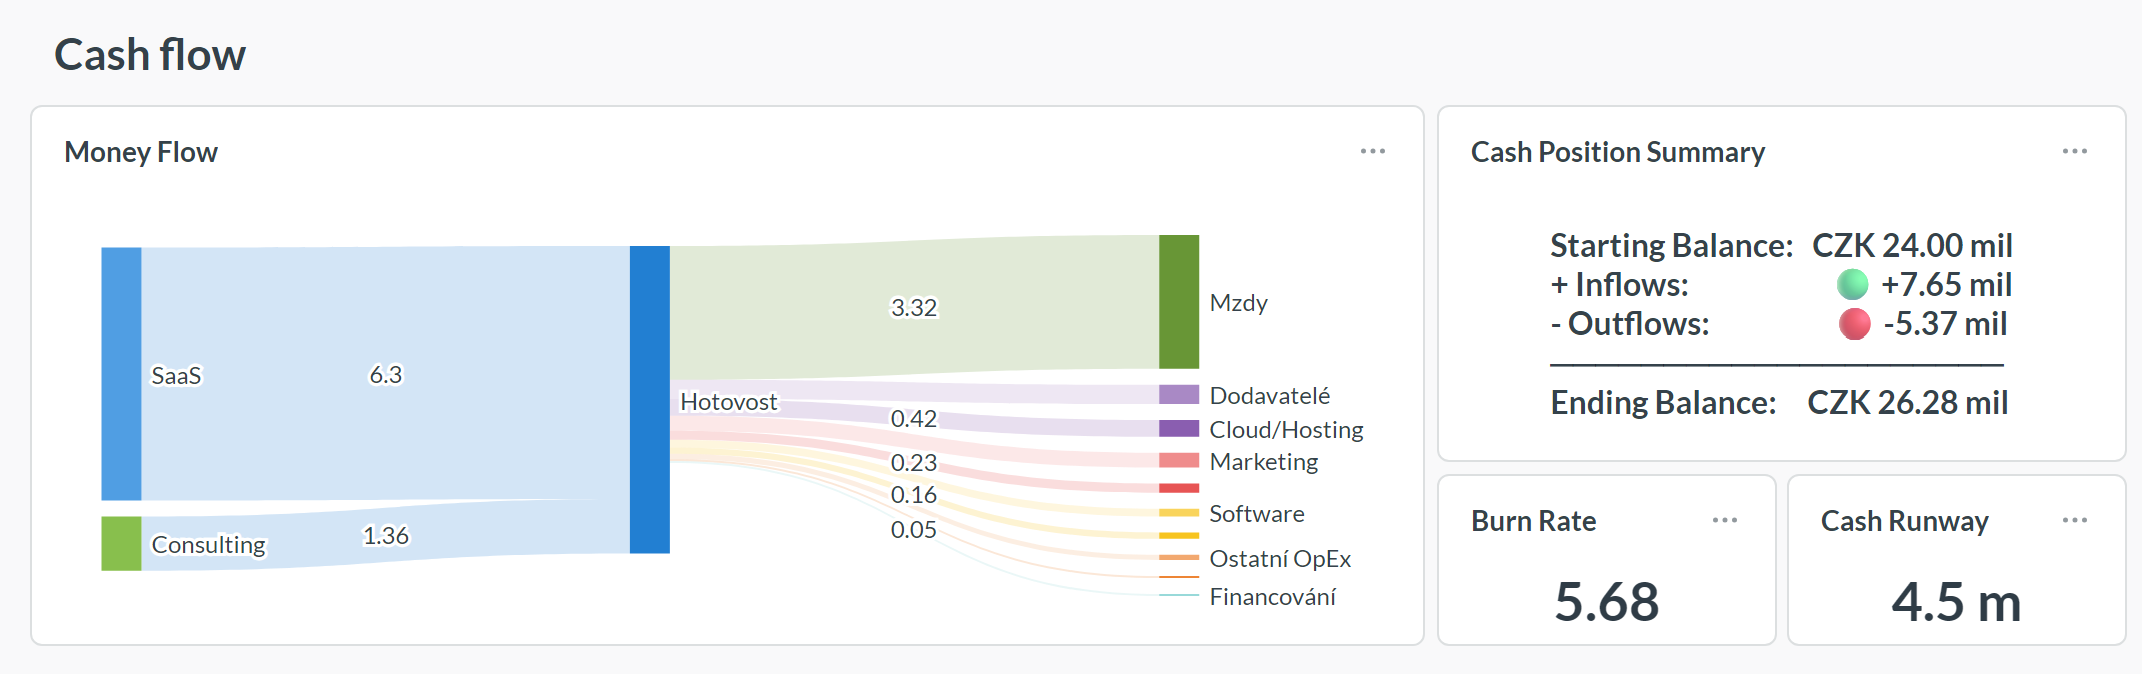
Task: Toggle the Consulting inflow stream
Action: point(385,536)
